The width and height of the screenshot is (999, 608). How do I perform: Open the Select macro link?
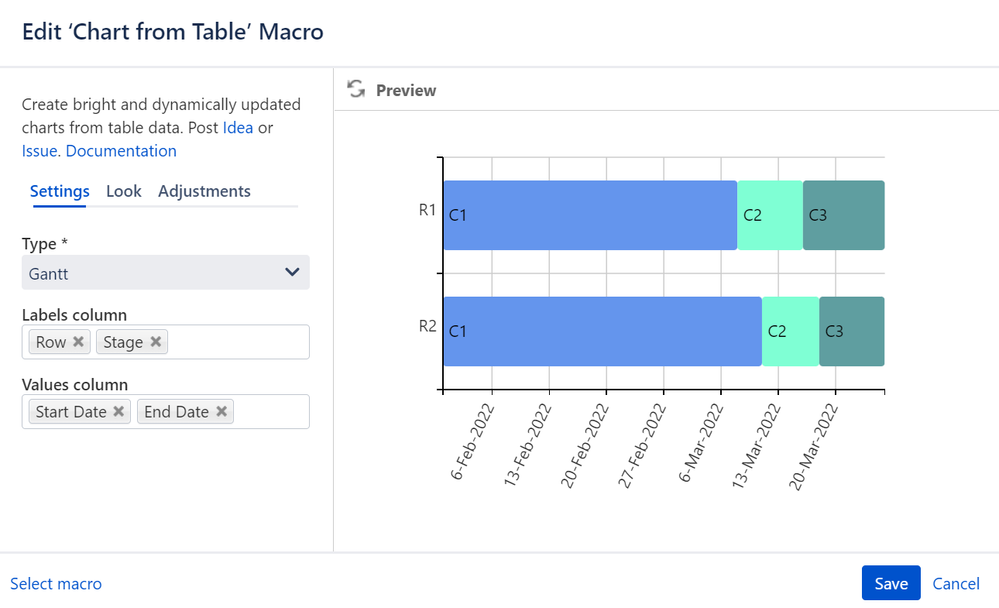tap(56, 584)
